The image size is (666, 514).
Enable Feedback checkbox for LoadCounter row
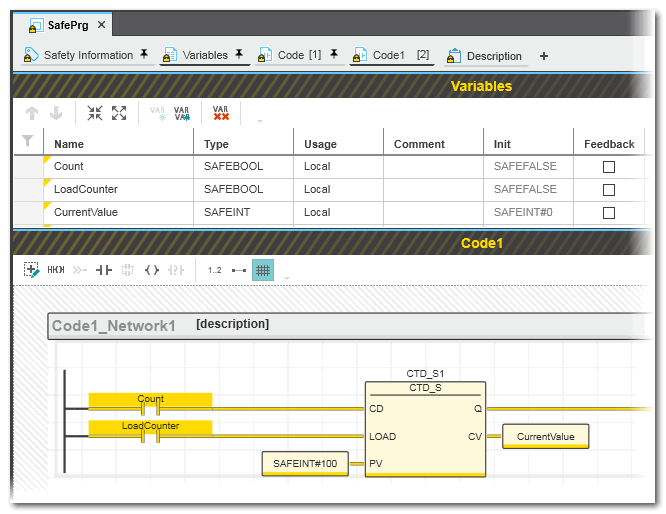608,190
